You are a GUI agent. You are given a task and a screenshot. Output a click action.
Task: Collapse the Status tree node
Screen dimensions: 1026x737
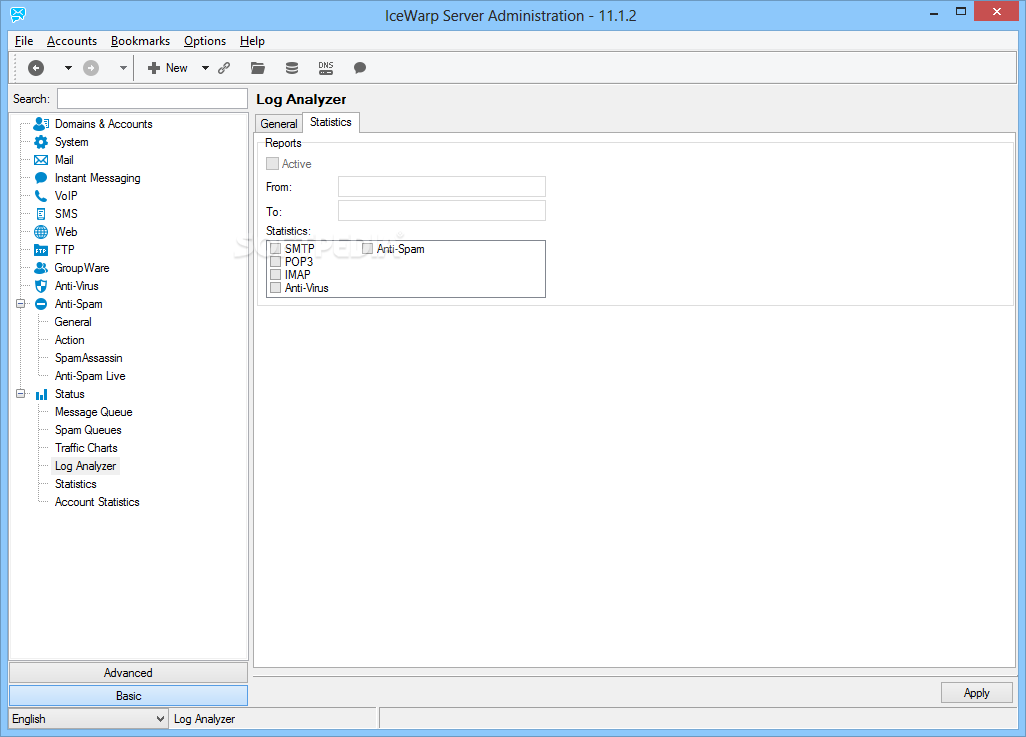[x=20, y=394]
